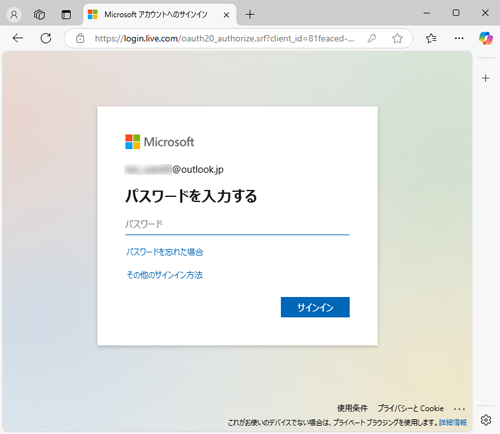The image size is (500, 434).
Task: Open the Copilot icon
Action: click(486, 38)
